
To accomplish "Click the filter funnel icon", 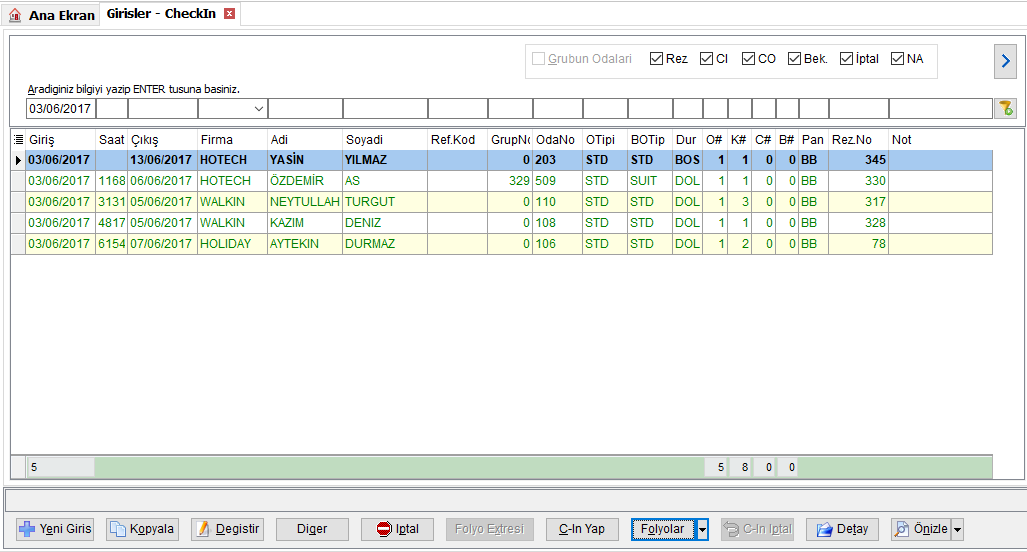I will pyautogui.click(x=1006, y=108).
